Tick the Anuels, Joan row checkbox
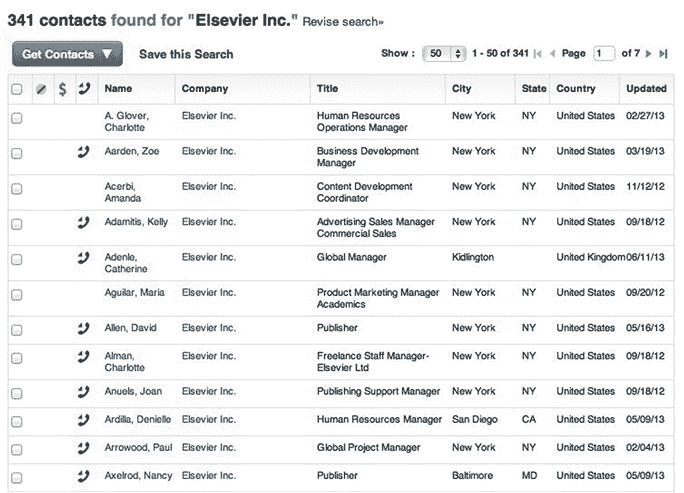Viewport: 684px width, 493px height. pyautogui.click(x=17, y=394)
